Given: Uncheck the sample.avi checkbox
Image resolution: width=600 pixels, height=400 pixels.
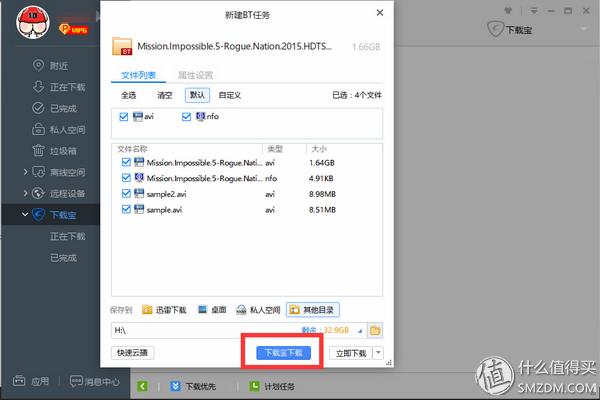Looking at the screenshot, I should click(126, 209).
